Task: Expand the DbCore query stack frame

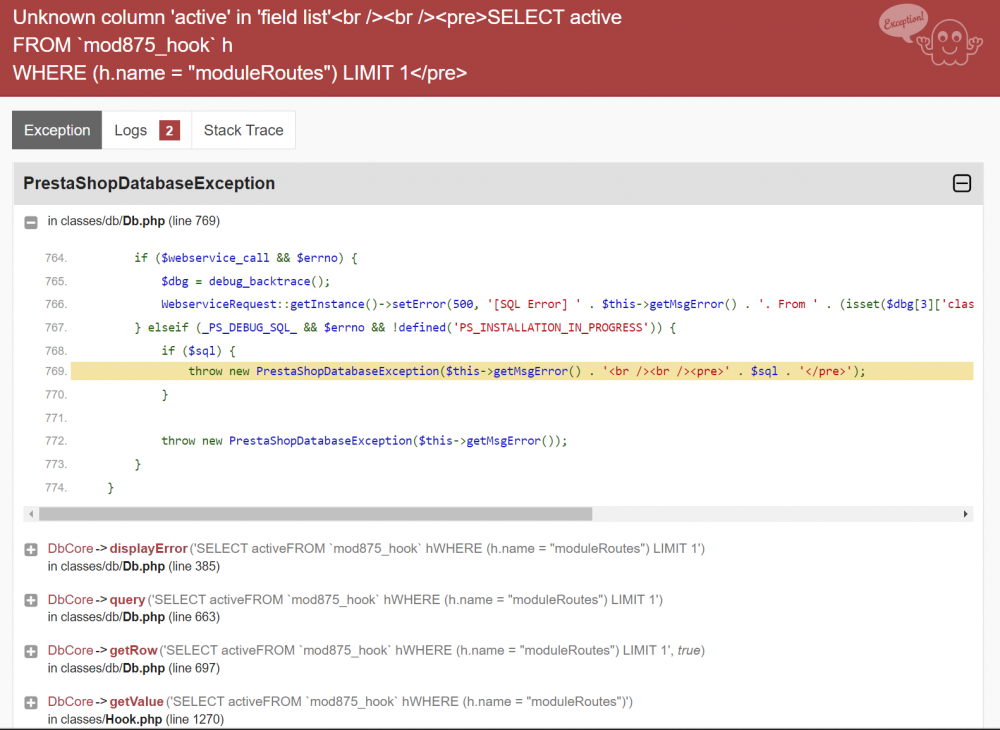Action: (30, 599)
